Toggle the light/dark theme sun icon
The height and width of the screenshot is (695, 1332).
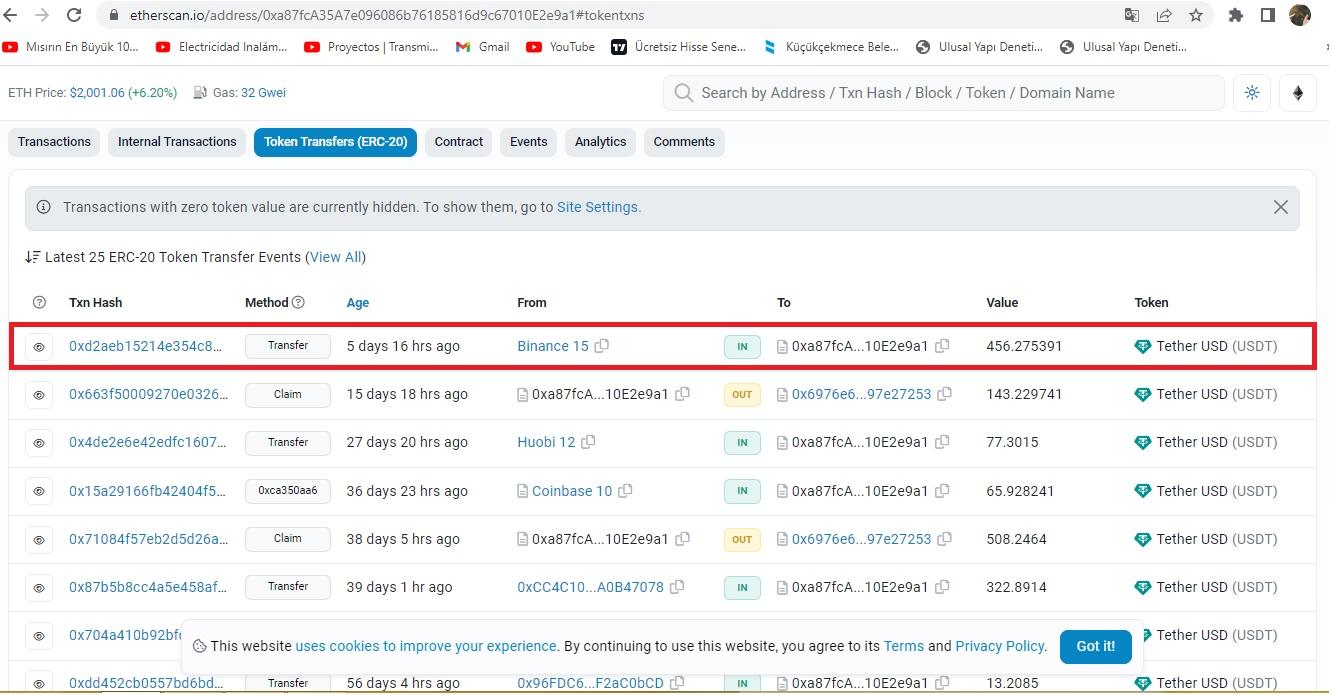point(1252,93)
